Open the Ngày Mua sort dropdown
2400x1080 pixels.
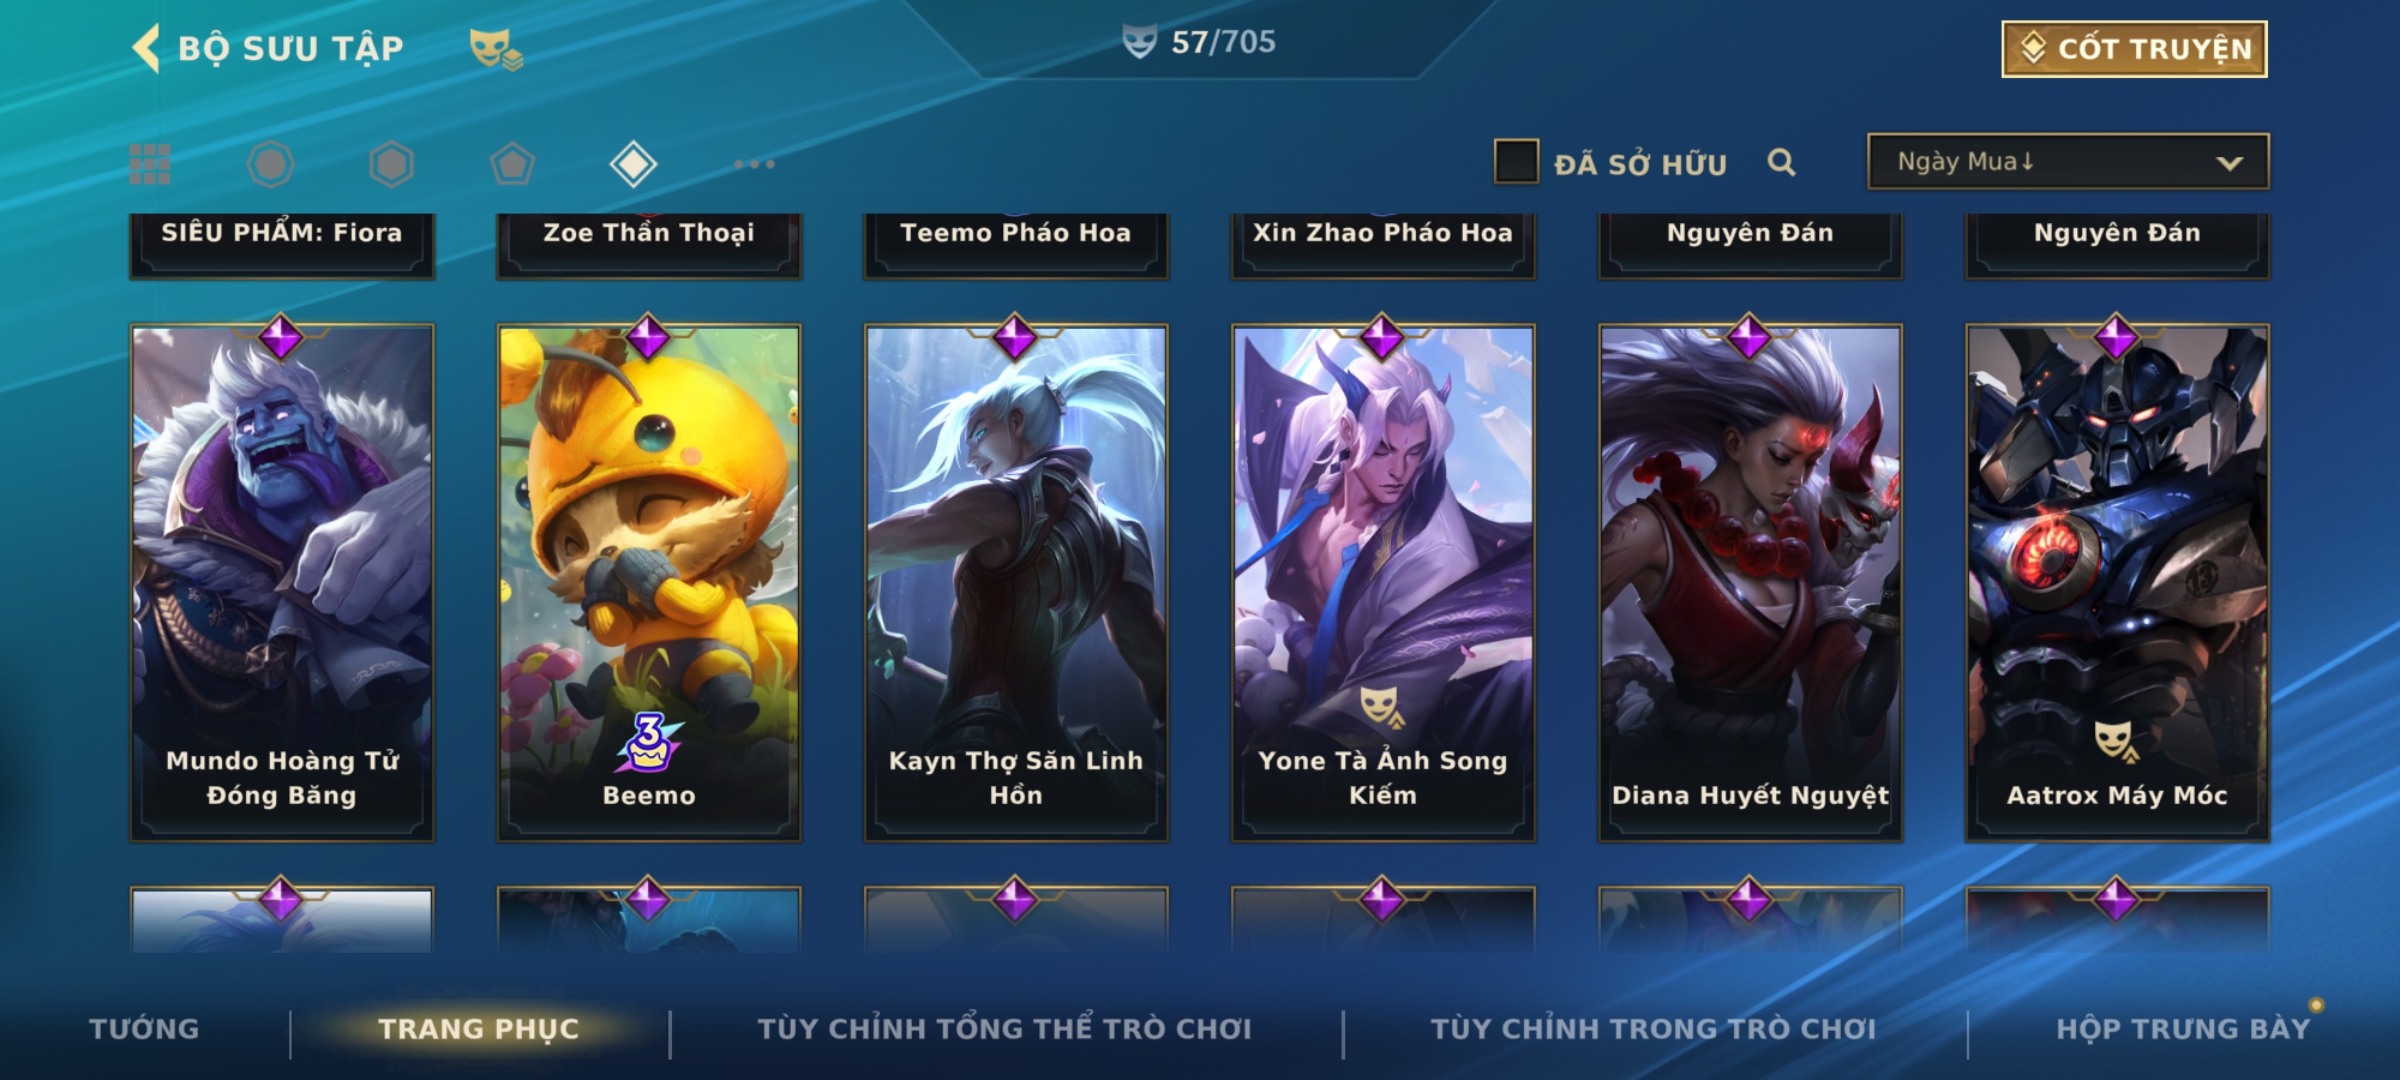point(2068,162)
